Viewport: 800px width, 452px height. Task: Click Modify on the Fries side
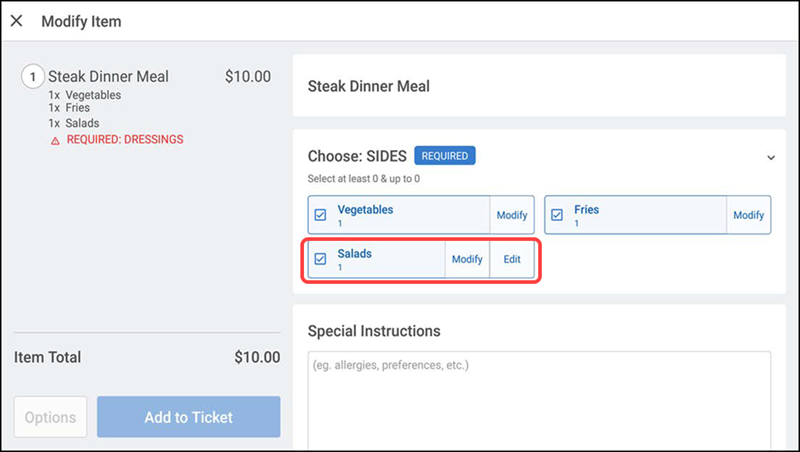(x=748, y=215)
